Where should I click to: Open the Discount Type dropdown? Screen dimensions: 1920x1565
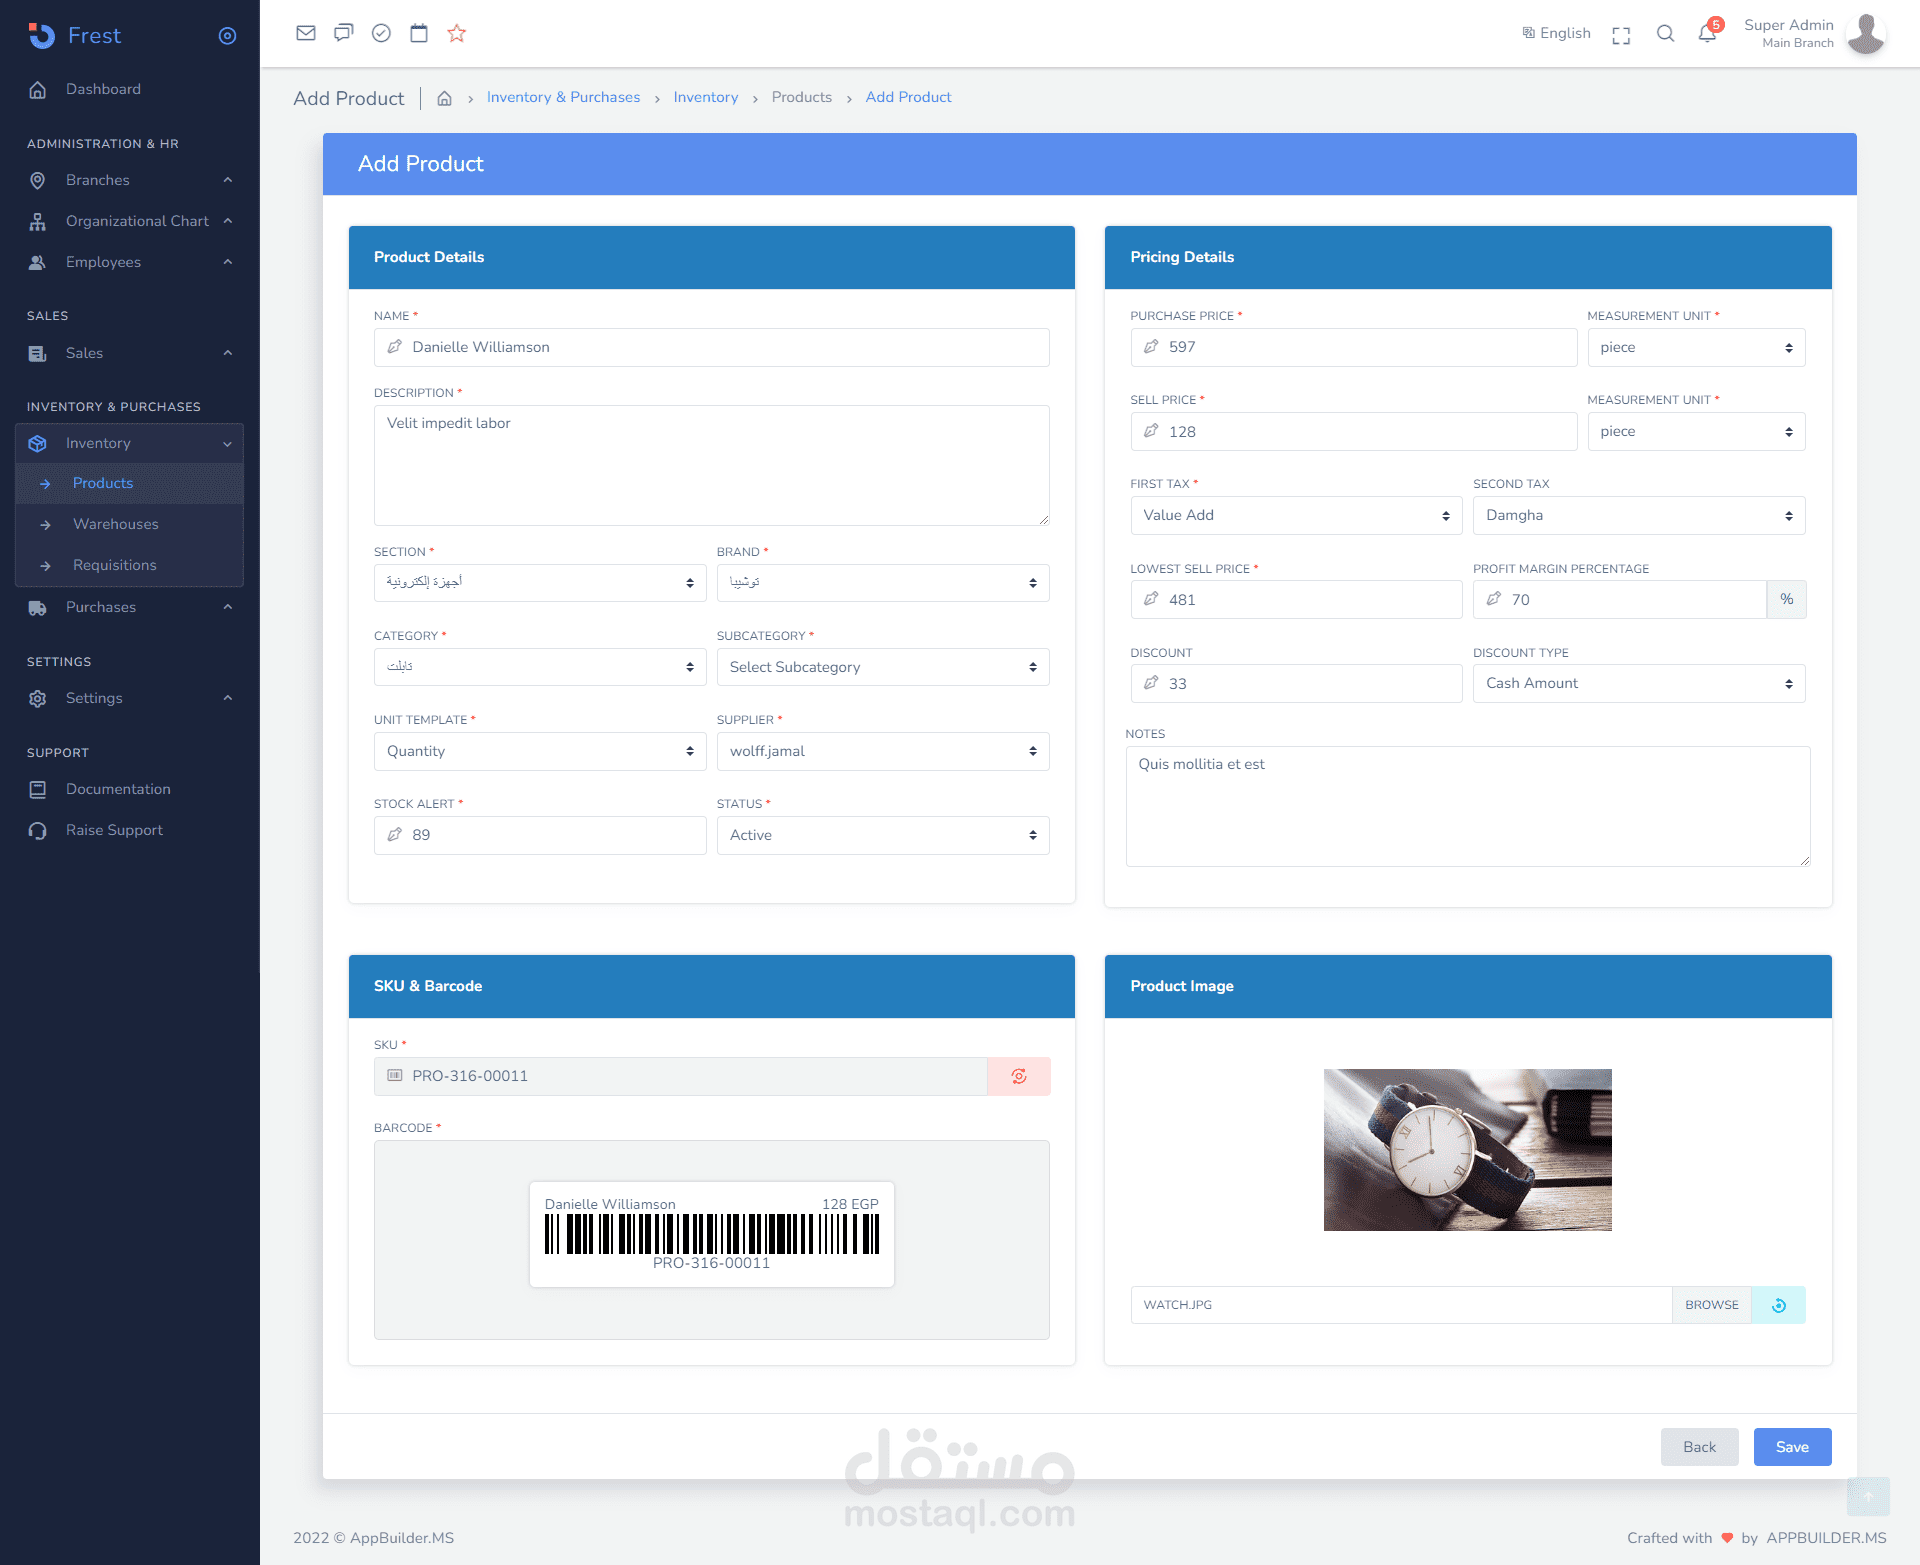pos(1638,683)
